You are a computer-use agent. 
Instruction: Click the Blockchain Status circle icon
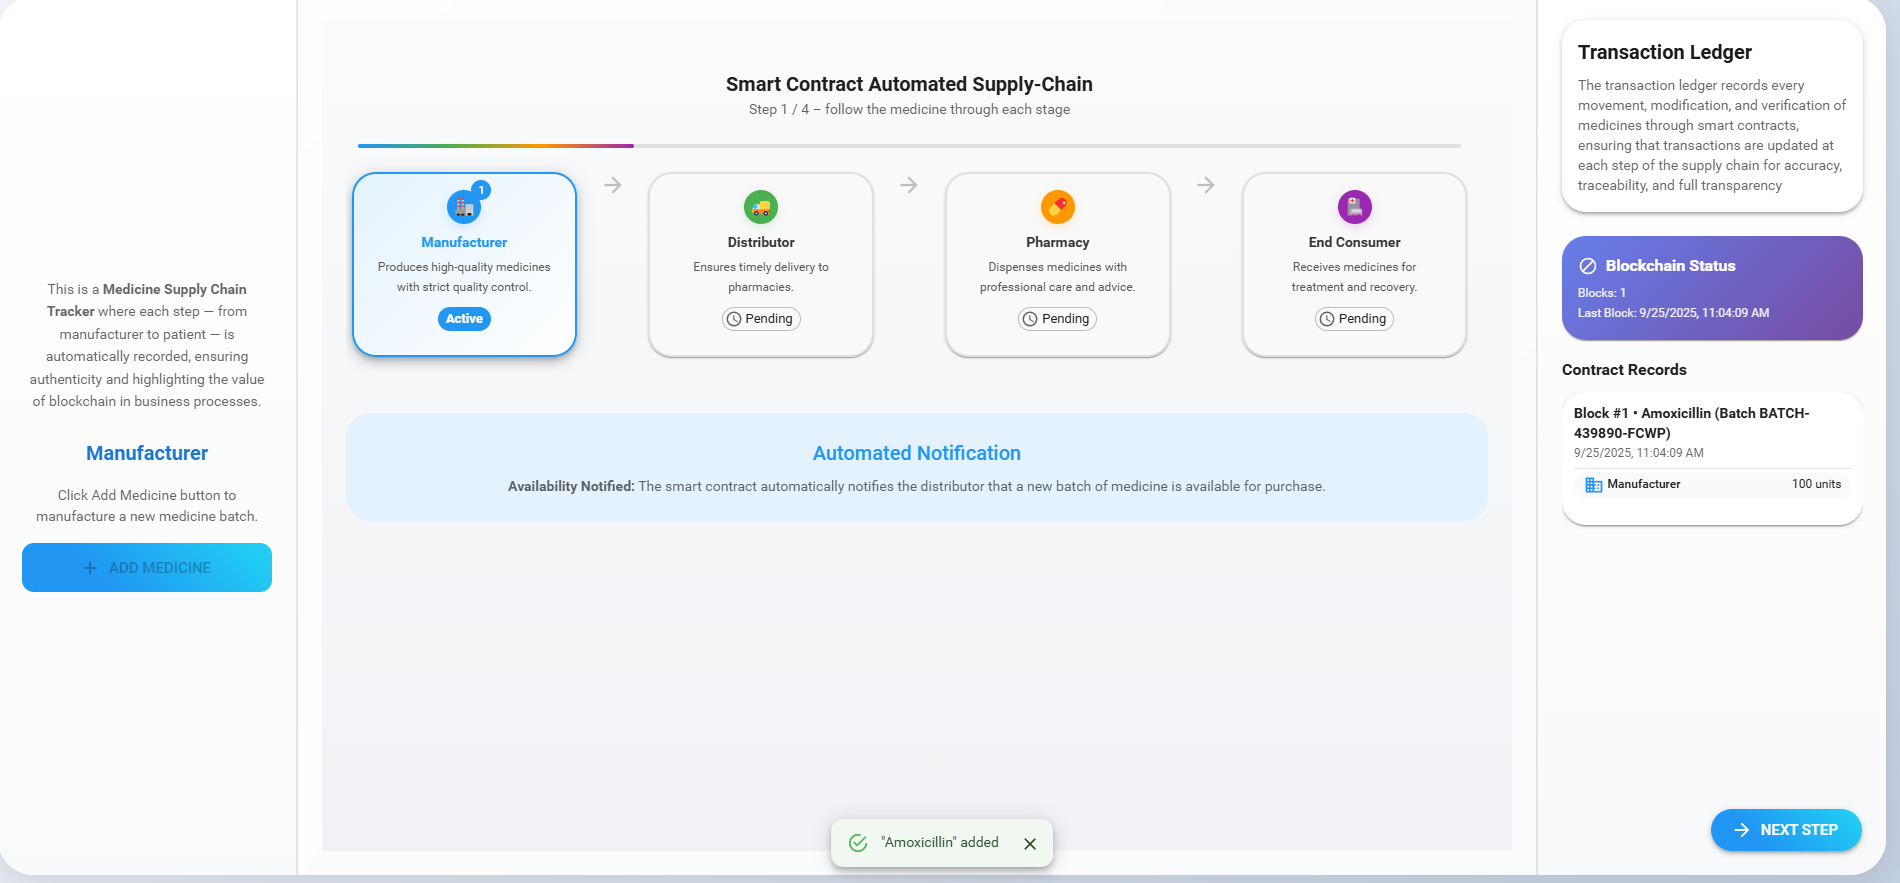[x=1587, y=266]
